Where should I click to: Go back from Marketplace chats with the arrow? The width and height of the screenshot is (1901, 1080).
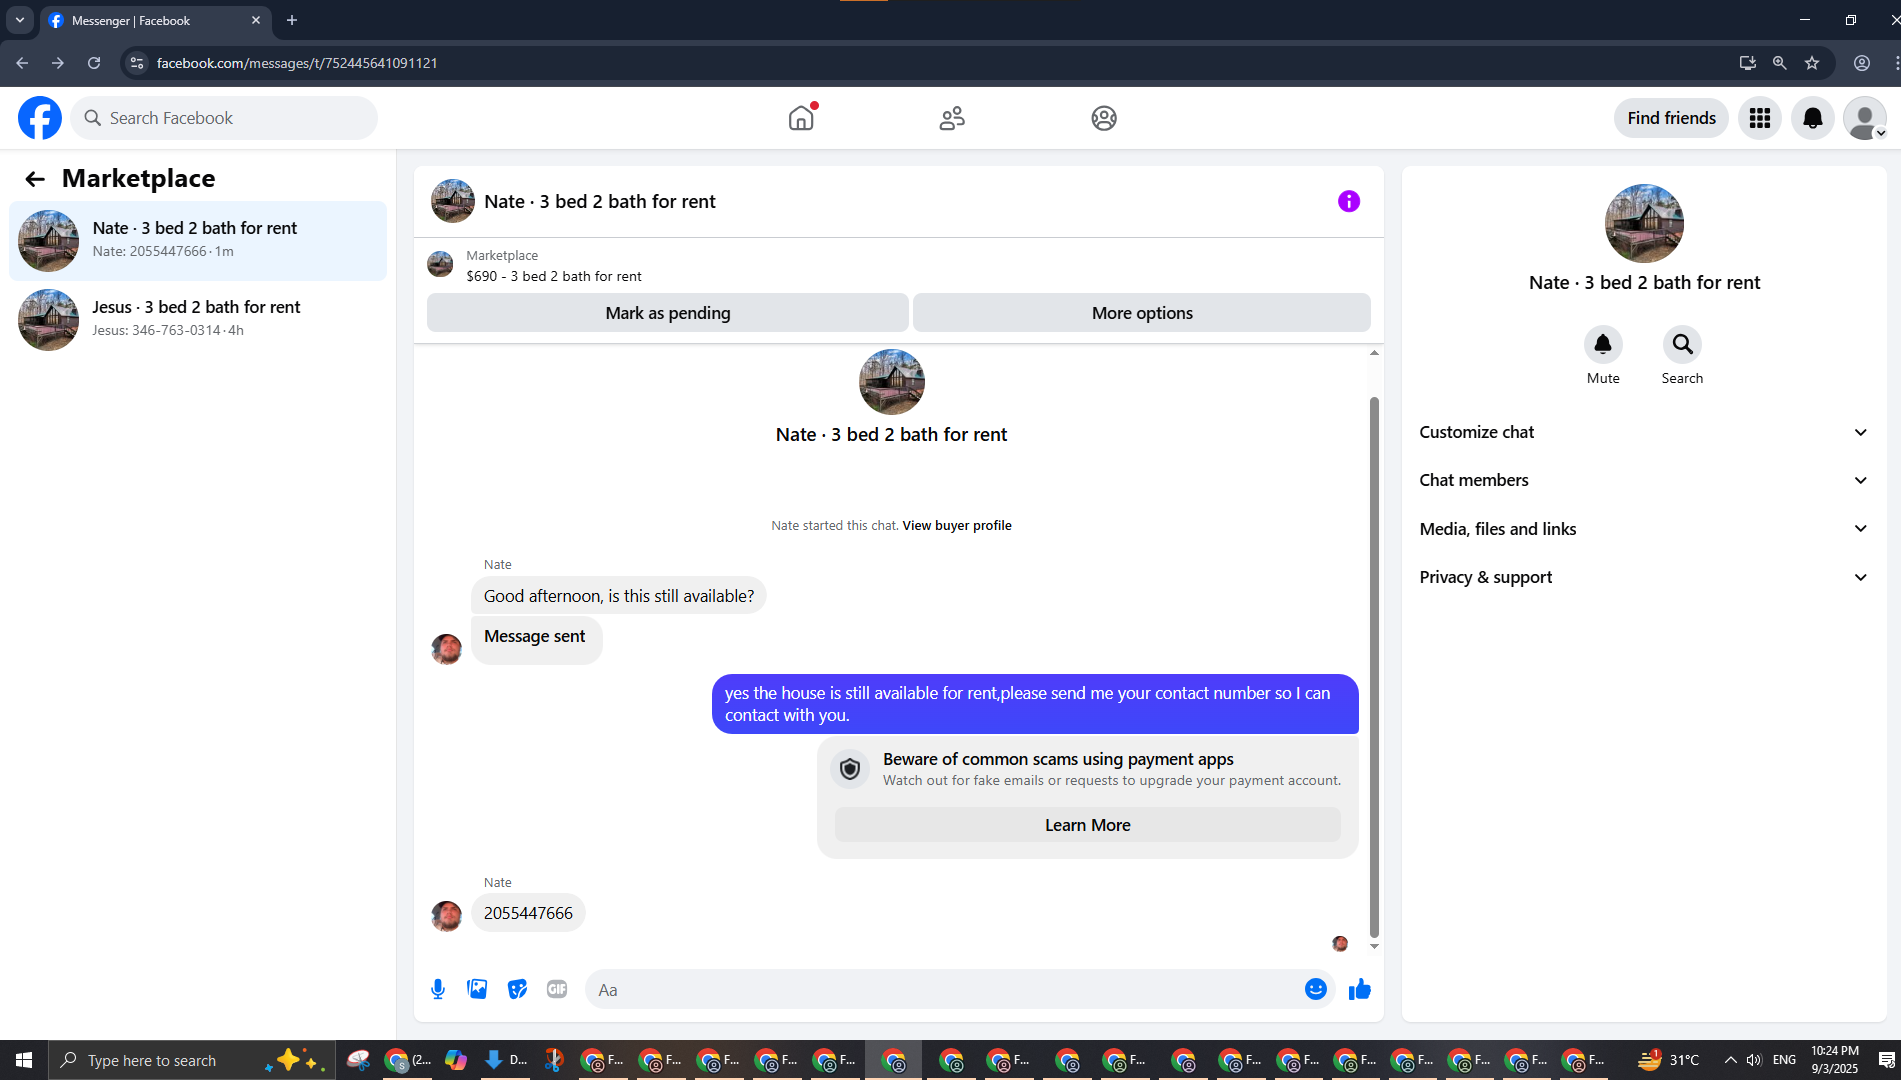pyautogui.click(x=35, y=179)
